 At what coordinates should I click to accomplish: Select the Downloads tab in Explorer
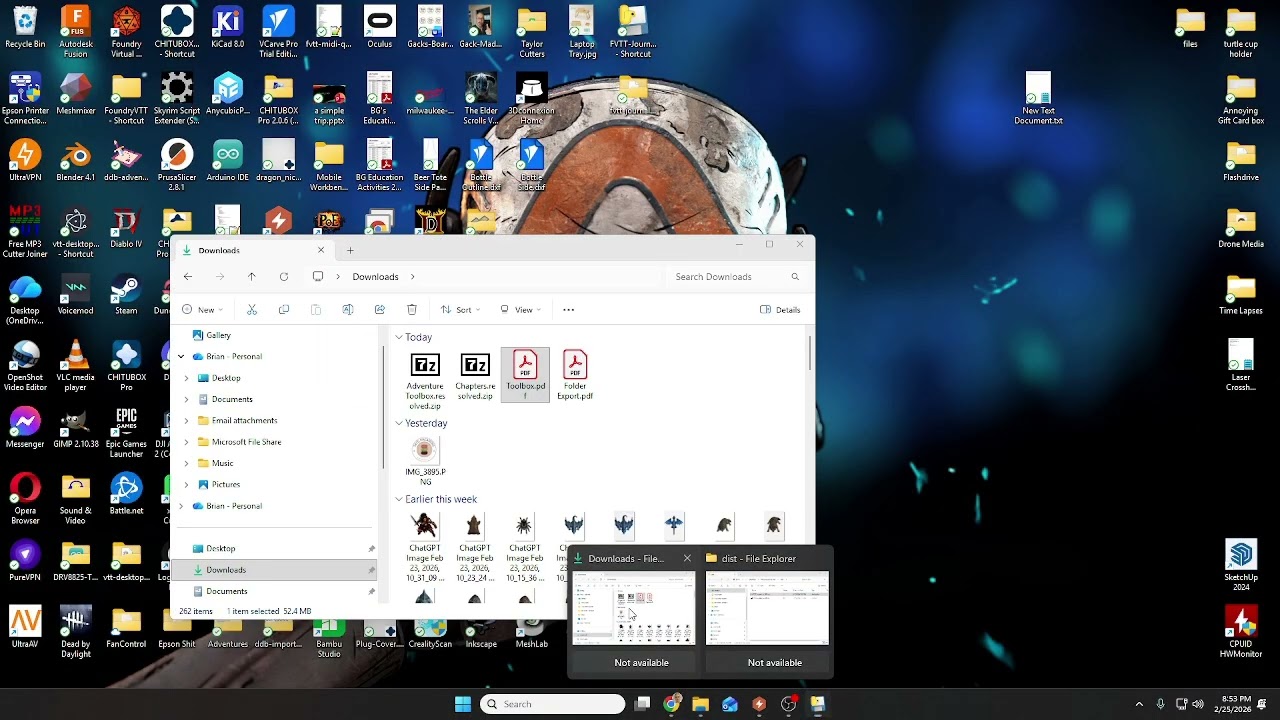[256, 250]
